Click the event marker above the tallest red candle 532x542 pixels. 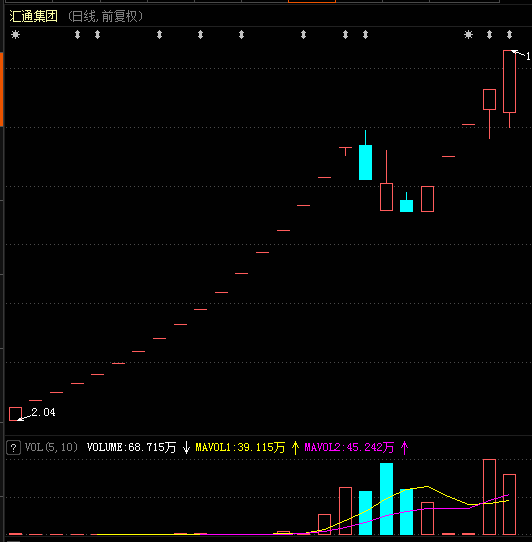509,35
